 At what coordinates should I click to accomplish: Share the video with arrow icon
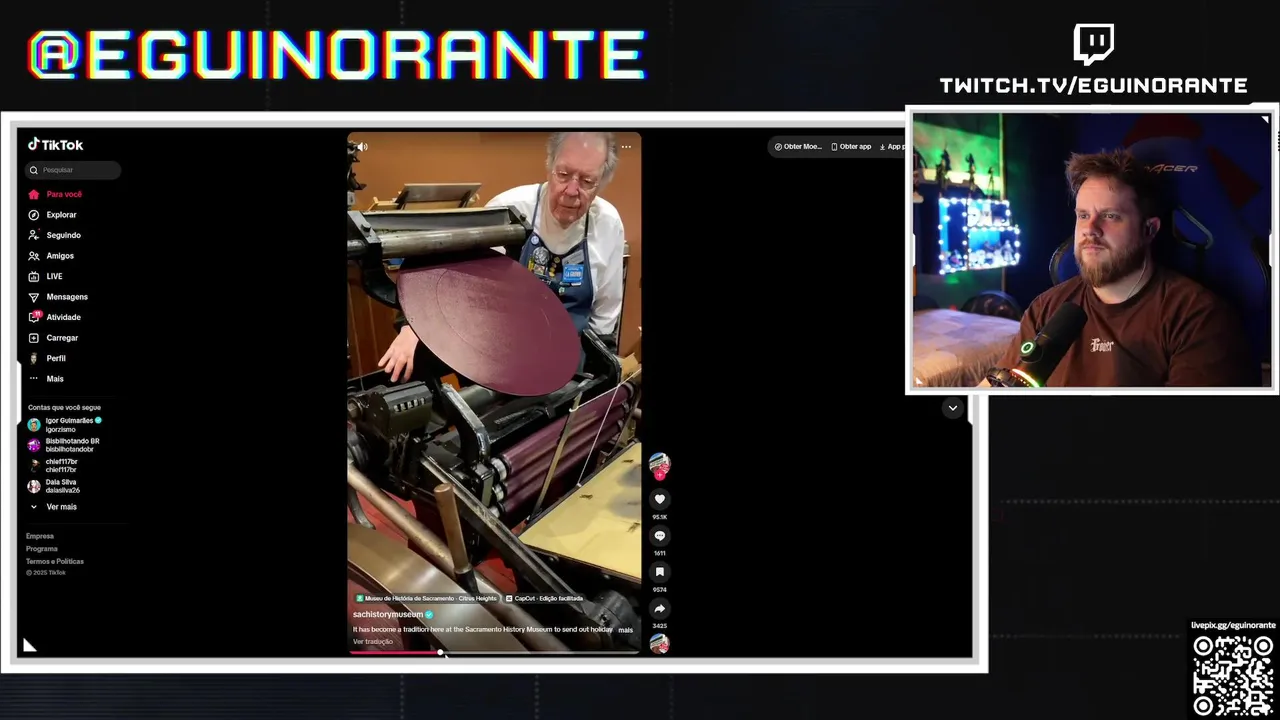click(660, 608)
